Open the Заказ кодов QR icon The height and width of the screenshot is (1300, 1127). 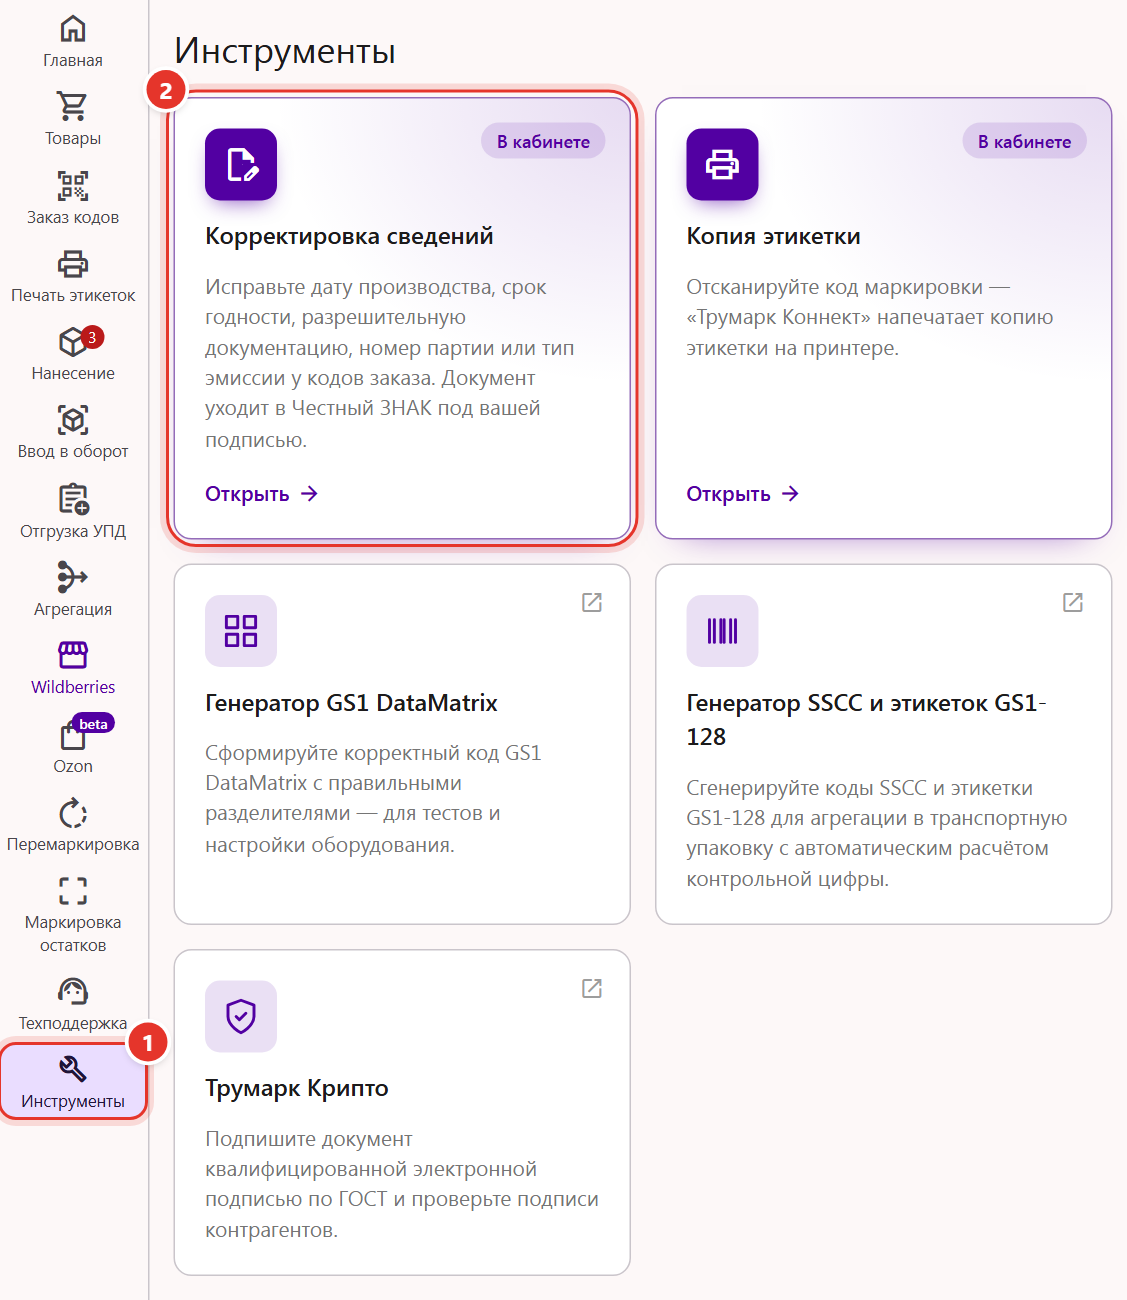[73, 185]
